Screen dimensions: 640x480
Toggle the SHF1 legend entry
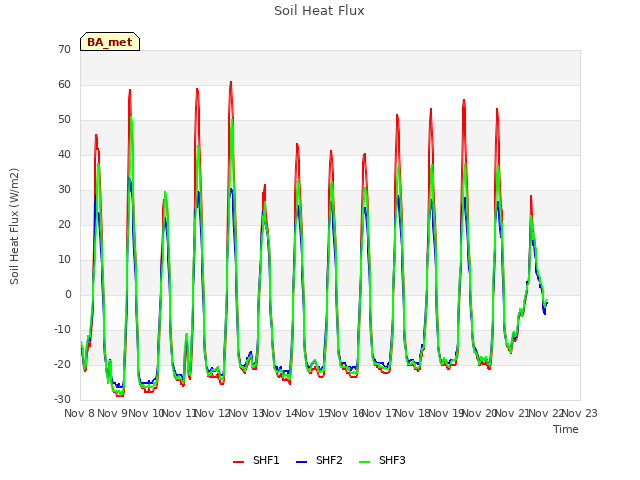pyautogui.click(x=256, y=460)
